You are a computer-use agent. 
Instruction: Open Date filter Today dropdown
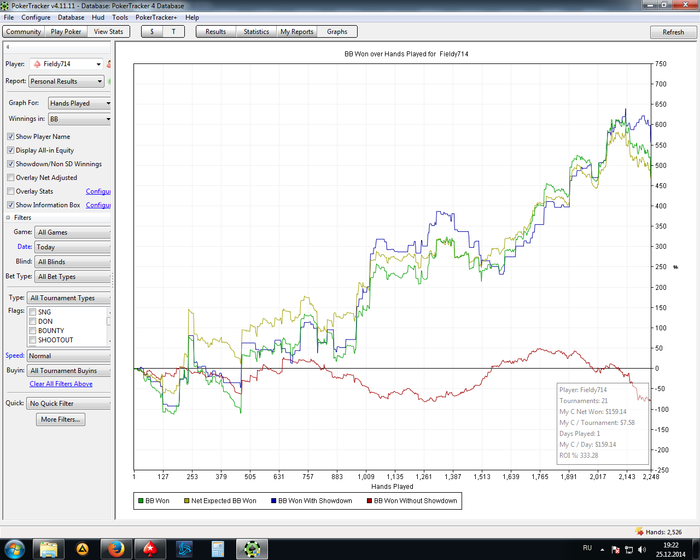tap(72, 247)
